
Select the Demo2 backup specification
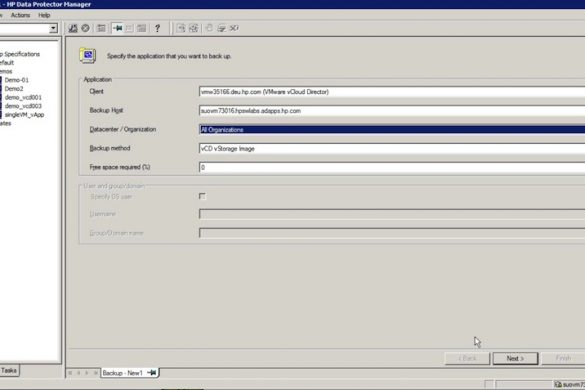pyautogui.click(x=14, y=89)
